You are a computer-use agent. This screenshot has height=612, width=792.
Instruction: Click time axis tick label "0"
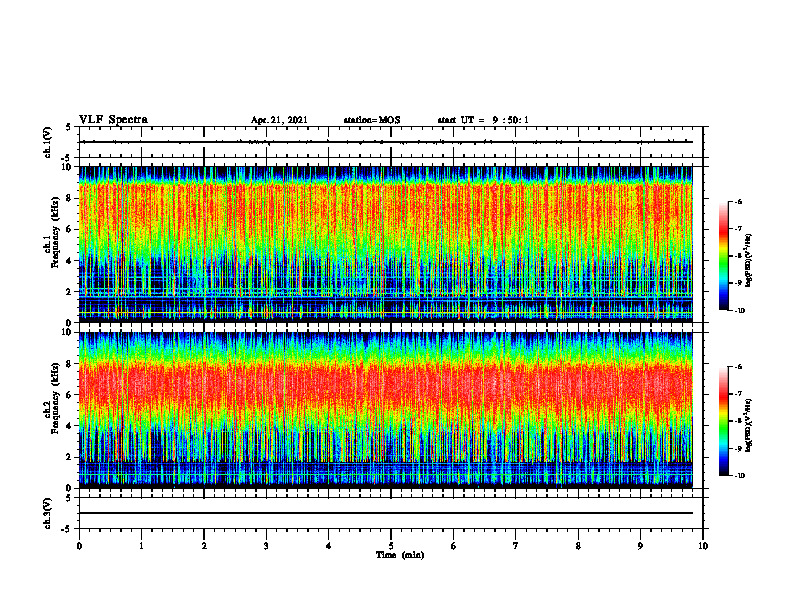pyautogui.click(x=79, y=546)
